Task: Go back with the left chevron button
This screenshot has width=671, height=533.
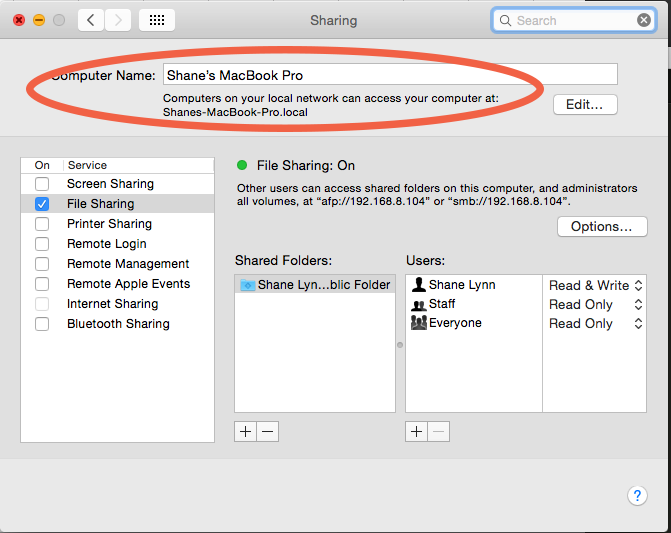Action: tap(91, 20)
